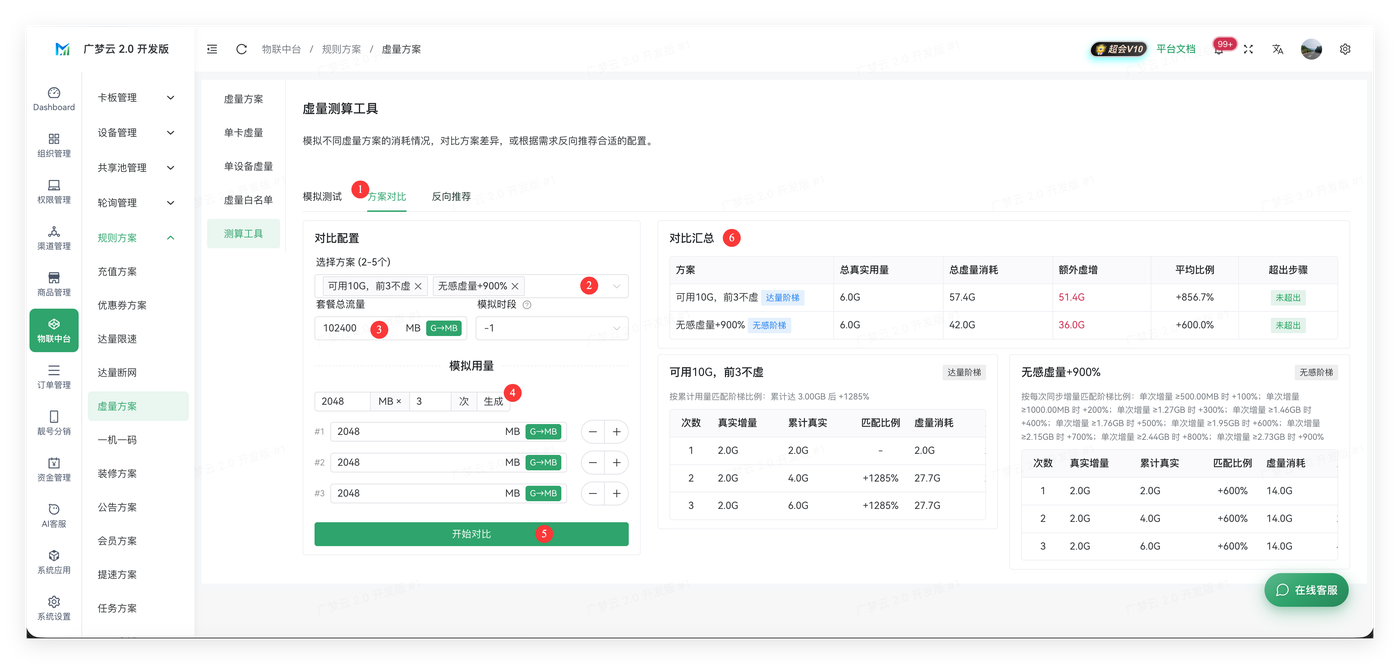Screen dimensions: 1400x665
Task: Expand the 共享池管理 menu group
Action: [136, 168]
